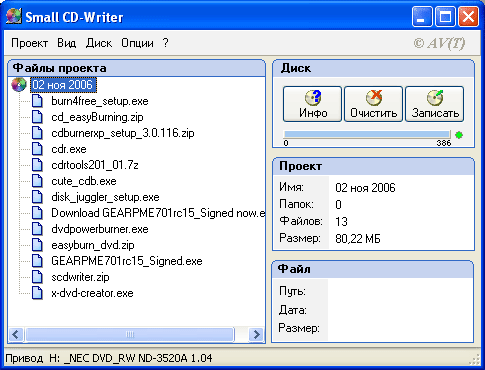Click the green drive status indicator

[459, 135]
